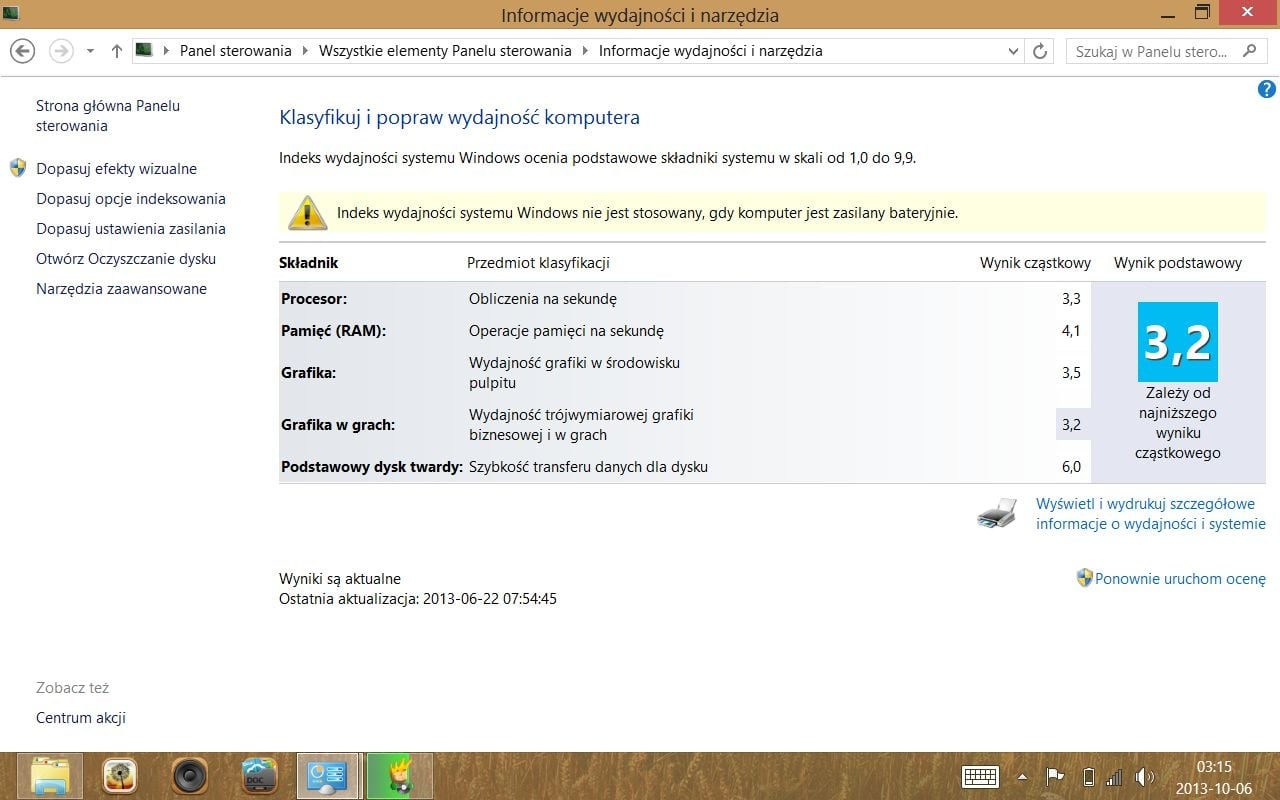Viewport: 1280px width, 800px height.
Task: Open Dopasuj efekty wizualne
Action: (116, 169)
